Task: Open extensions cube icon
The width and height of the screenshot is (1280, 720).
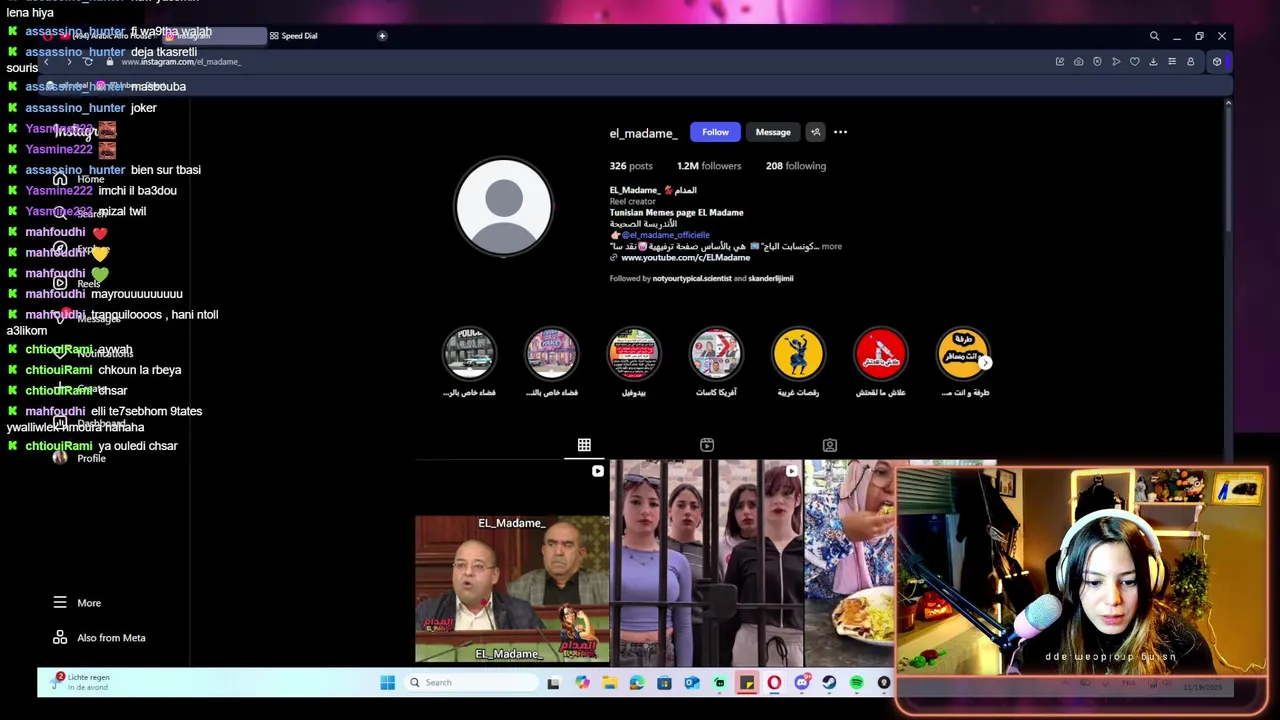Action: pyautogui.click(x=1217, y=62)
